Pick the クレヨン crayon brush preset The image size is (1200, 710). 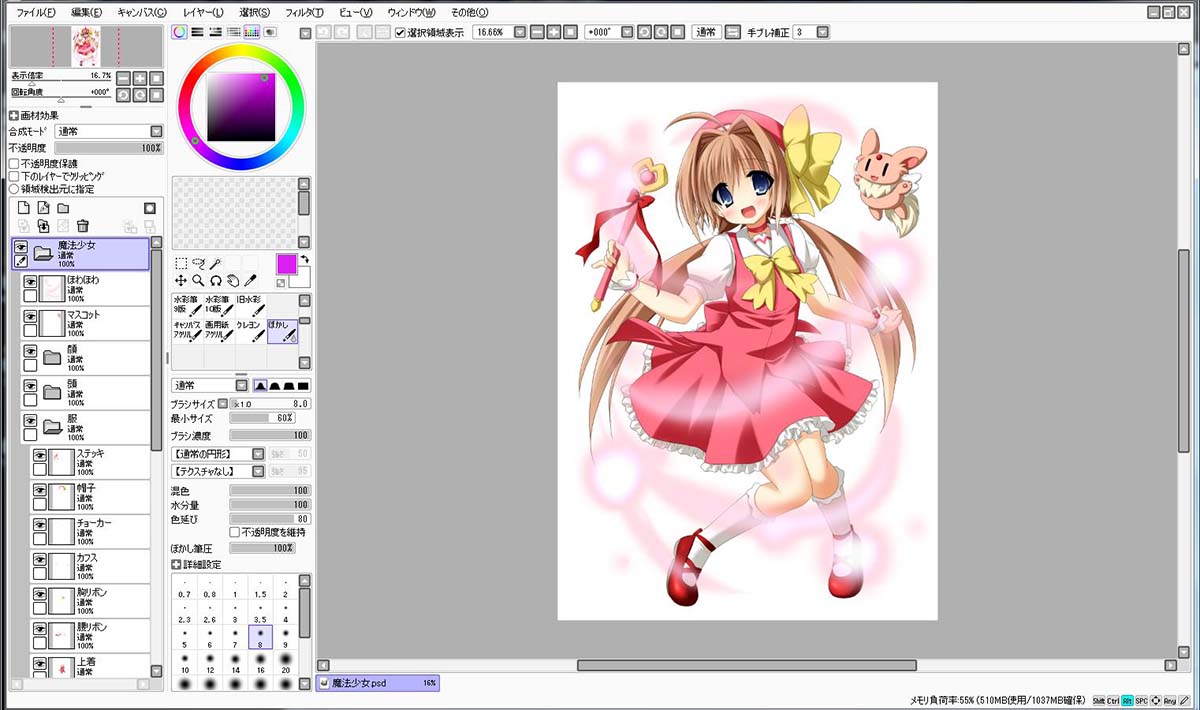coord(251,331)
